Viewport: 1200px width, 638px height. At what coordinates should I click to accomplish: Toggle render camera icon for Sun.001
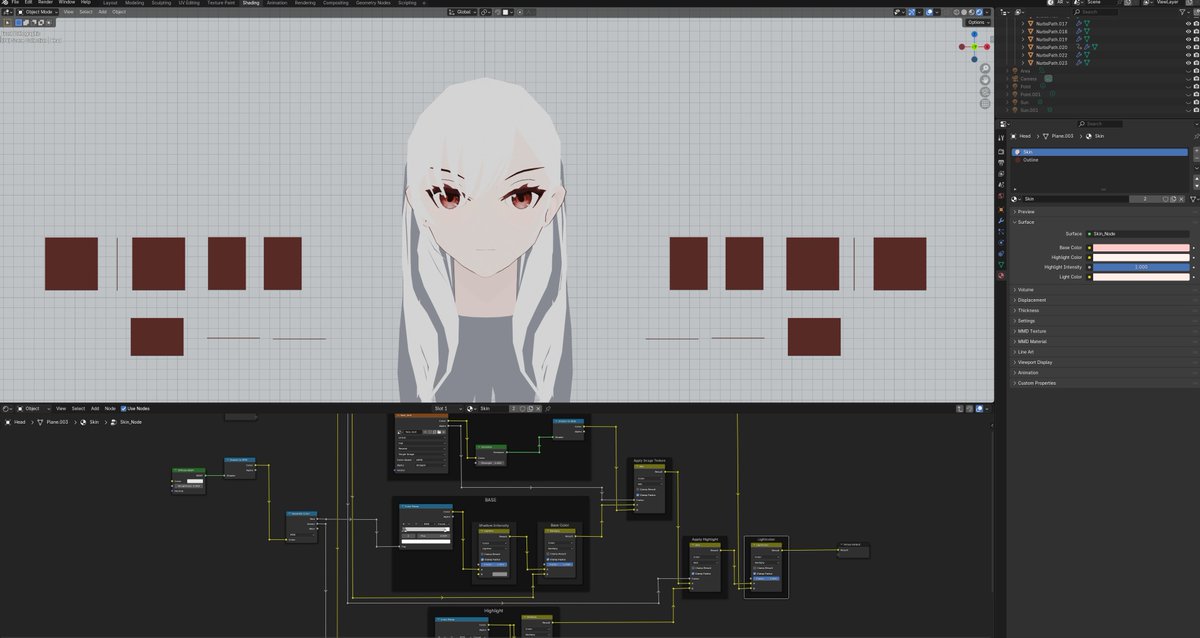(1196, 110)
